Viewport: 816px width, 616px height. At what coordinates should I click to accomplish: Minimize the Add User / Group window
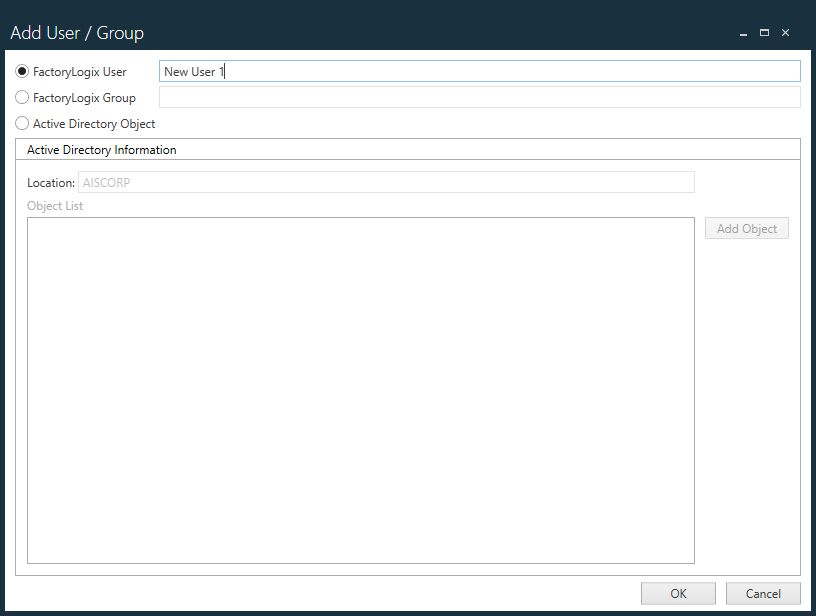click(743, 32)
